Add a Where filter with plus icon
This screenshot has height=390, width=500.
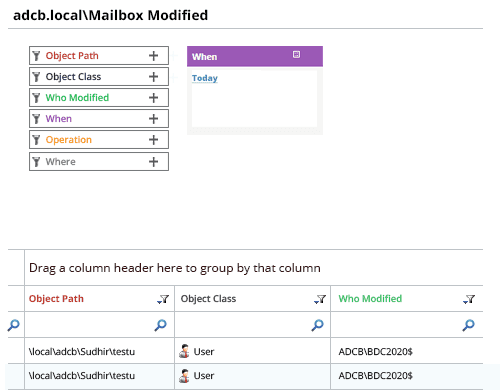tap(153, 162)
